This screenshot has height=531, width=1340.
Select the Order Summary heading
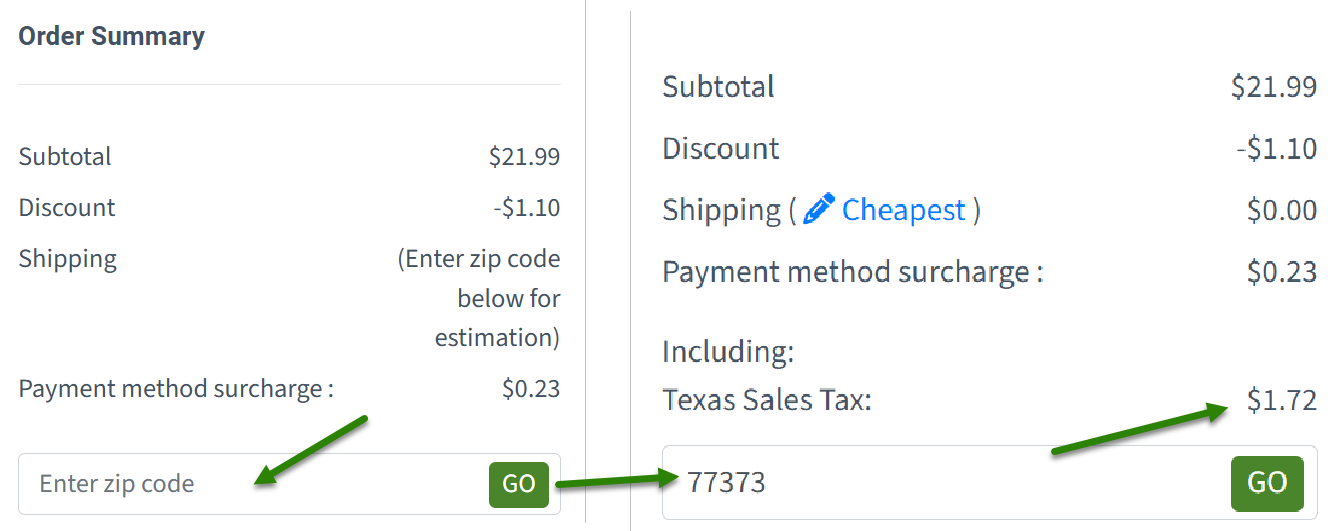click(x=111, y=36)
